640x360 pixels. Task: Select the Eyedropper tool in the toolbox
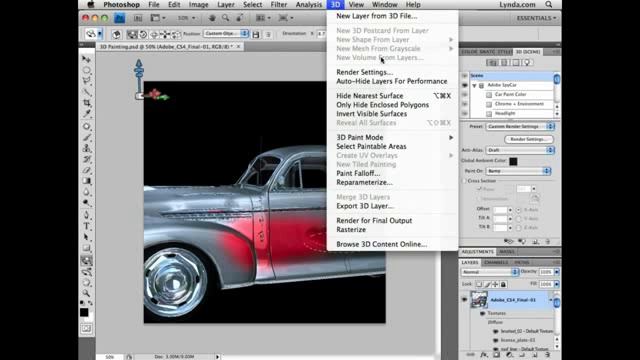click(87, 113)
